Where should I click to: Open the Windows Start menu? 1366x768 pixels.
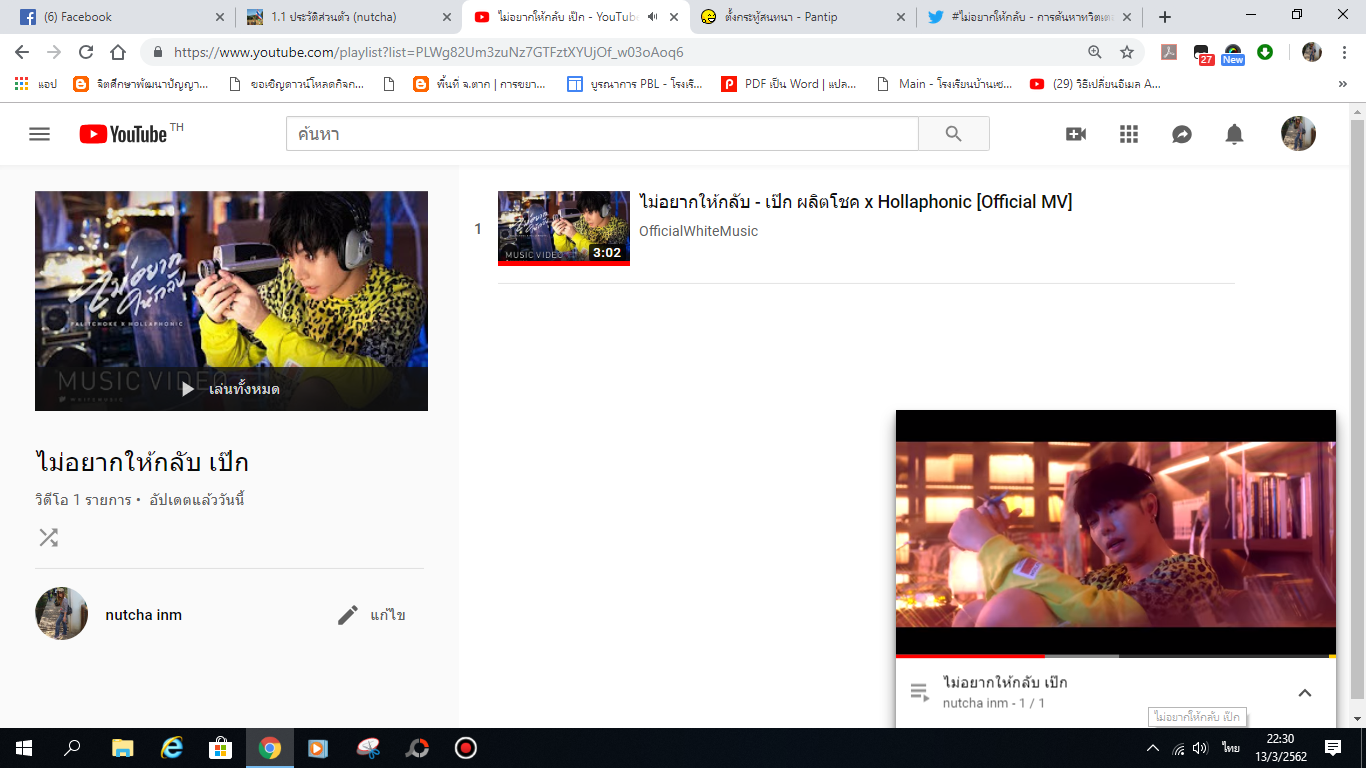(23, 748)
